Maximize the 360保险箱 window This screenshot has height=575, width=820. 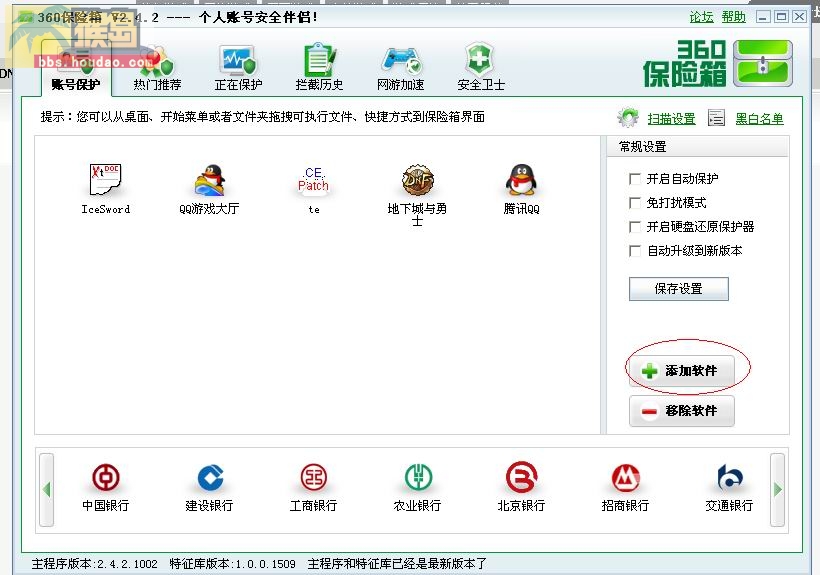(781, 17)
